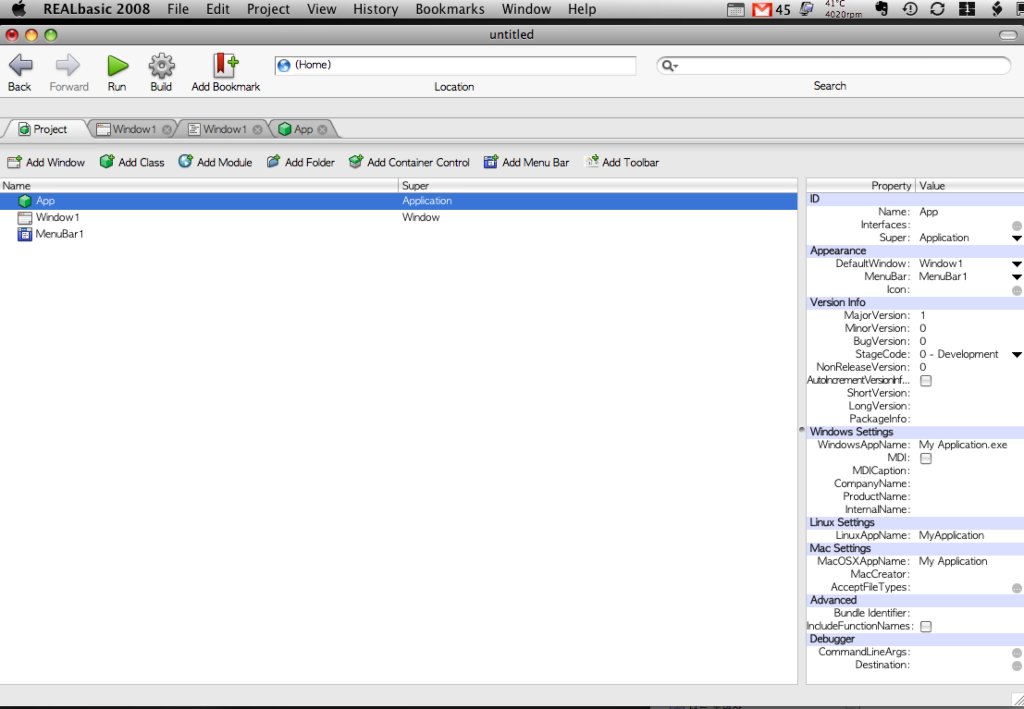Click the Location field showing (Home)
Image resolution: width=1024 pixels, height=709 pixels.
coord(455,65)
